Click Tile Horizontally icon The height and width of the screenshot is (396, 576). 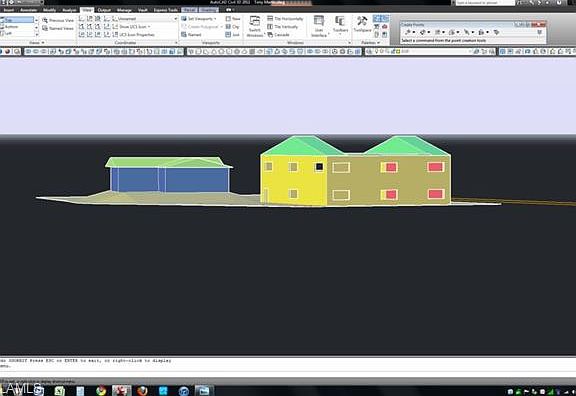coord(270,18)
